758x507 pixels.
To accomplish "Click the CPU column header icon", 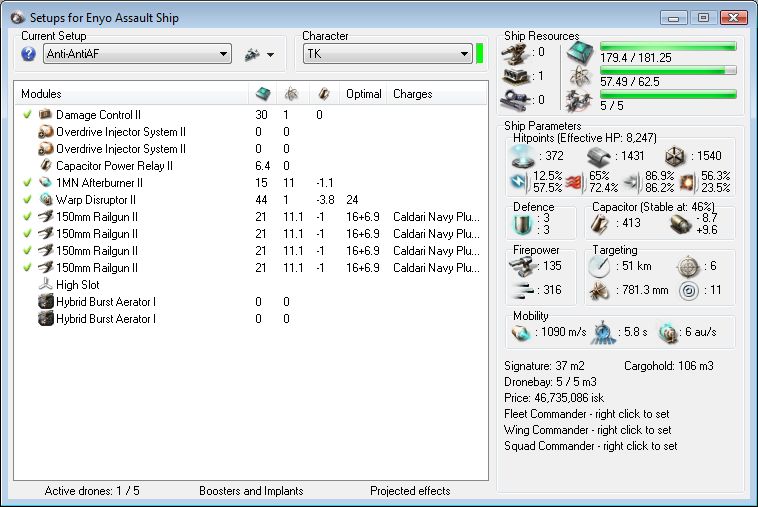I will [x=262, y=94].
